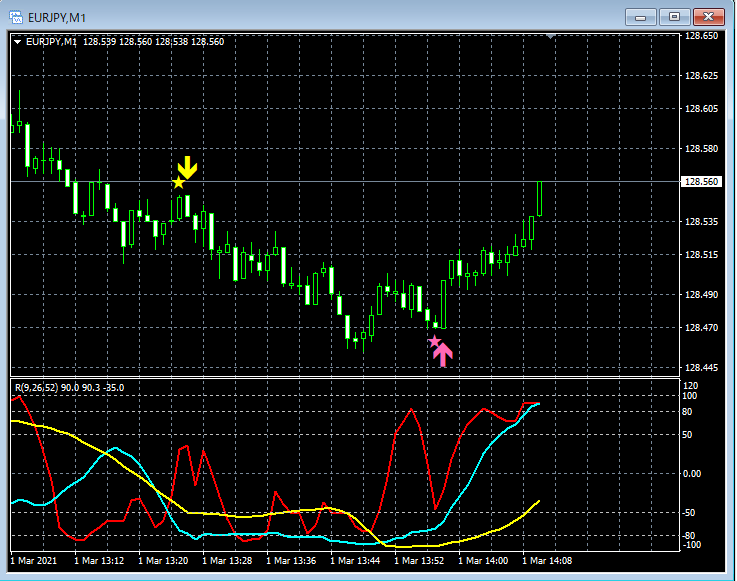Click the 128.470 price scale label

(x=701, y=327)
